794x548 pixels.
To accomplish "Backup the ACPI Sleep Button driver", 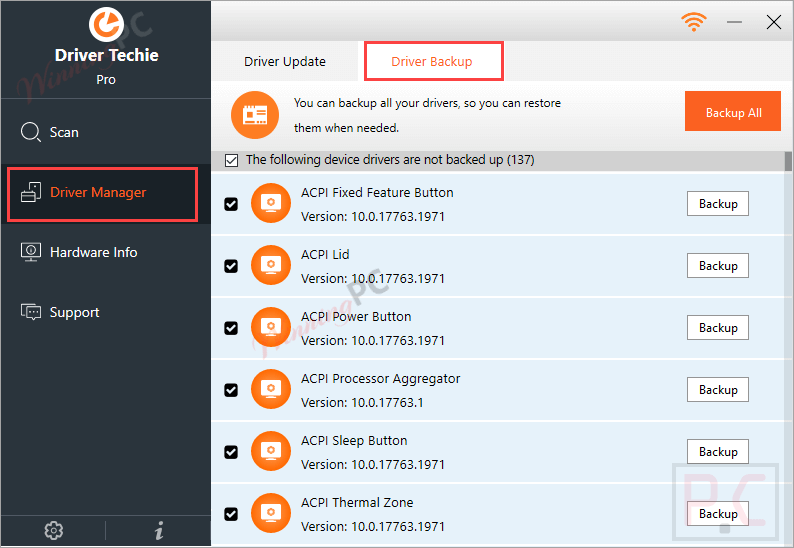I will 718,451.
